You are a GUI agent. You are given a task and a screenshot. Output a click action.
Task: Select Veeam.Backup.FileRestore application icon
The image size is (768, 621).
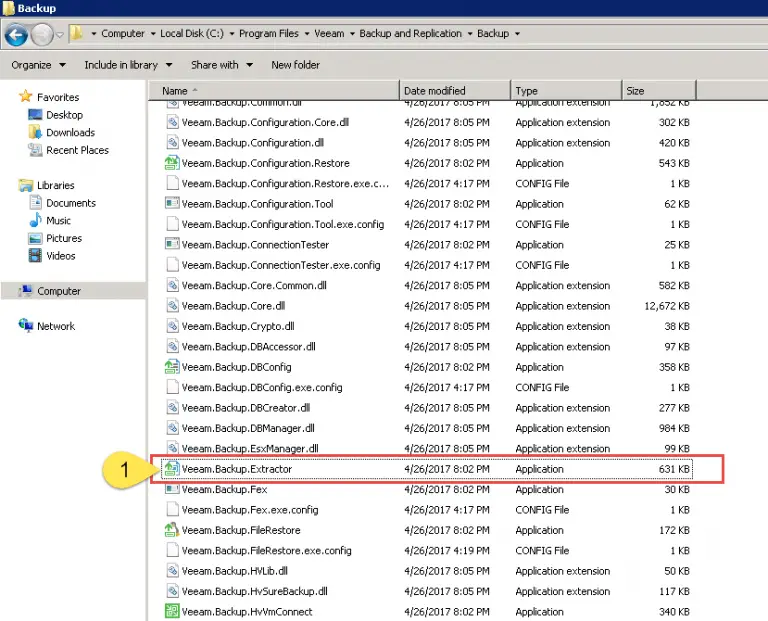pyautogui.click(x=172, y=530)
